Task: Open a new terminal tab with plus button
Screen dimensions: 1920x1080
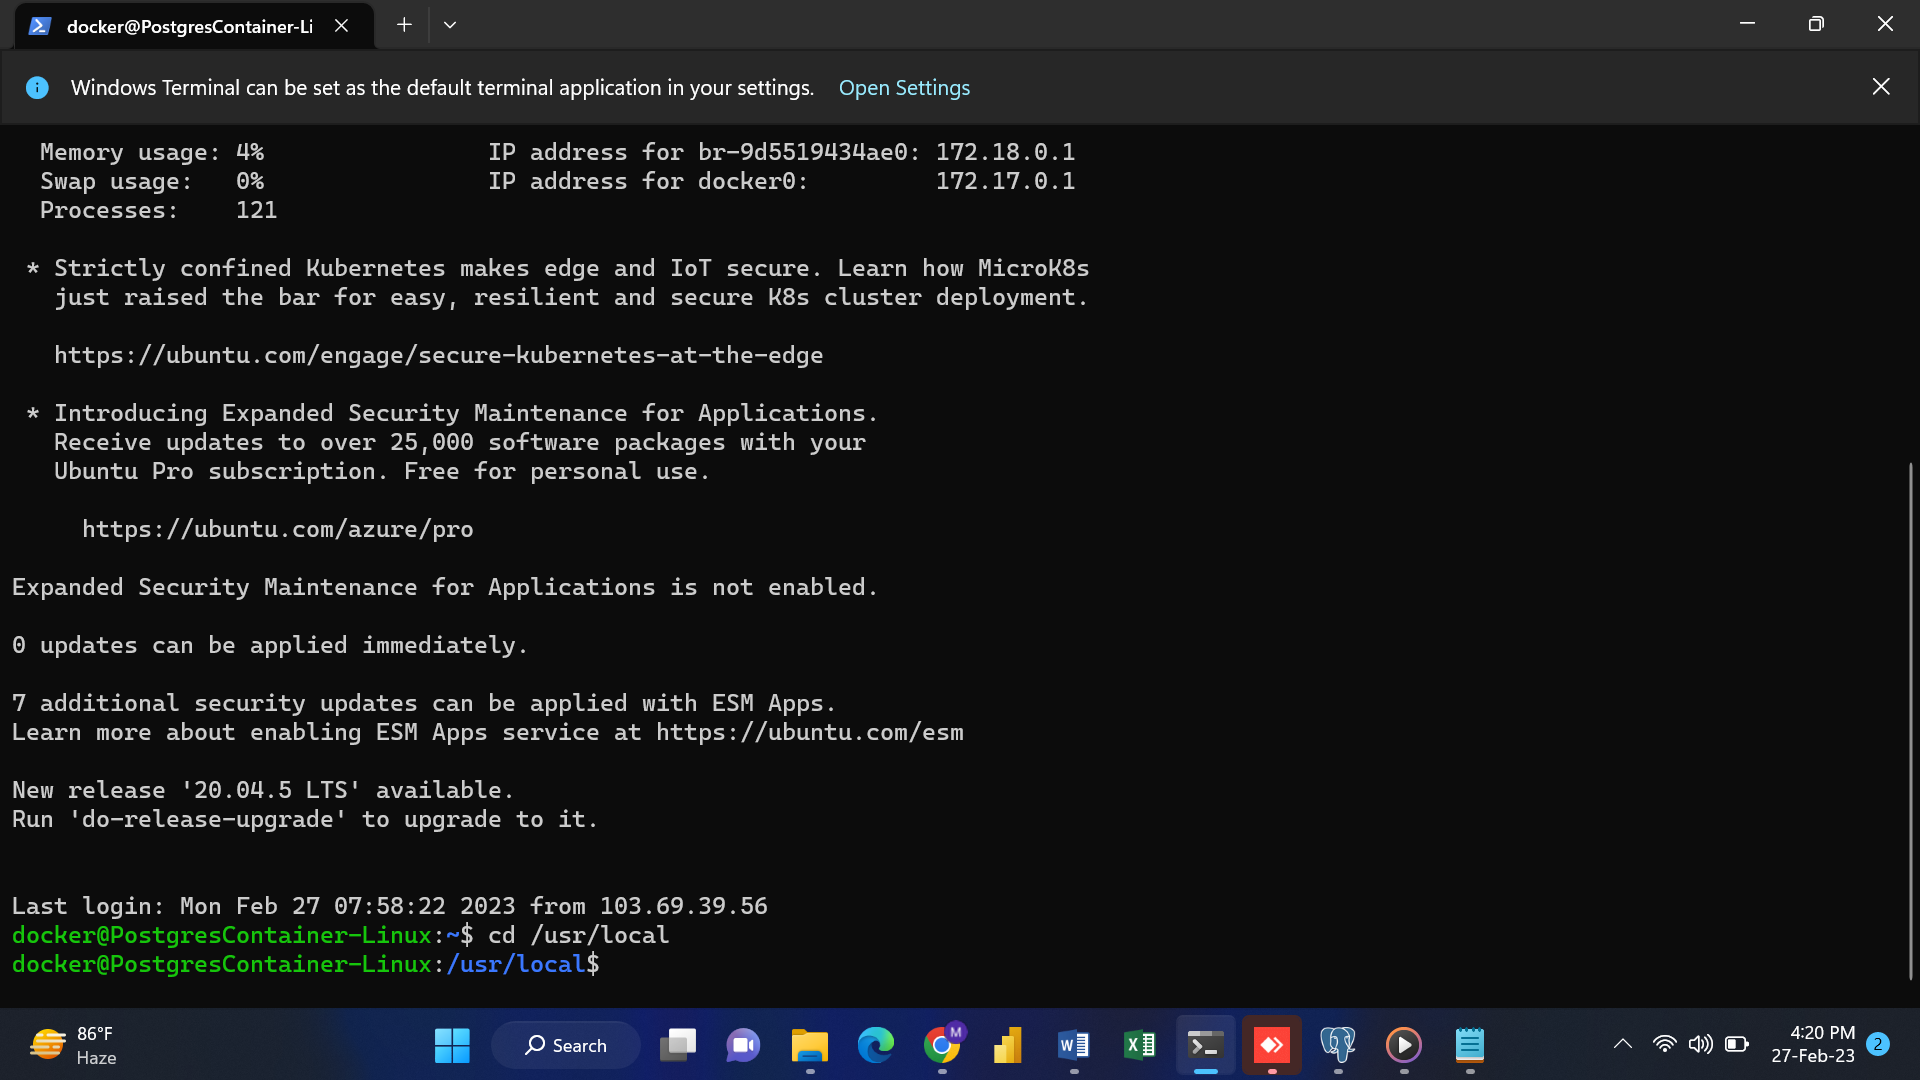Action: pyautogui.click(x=404, y=25)
